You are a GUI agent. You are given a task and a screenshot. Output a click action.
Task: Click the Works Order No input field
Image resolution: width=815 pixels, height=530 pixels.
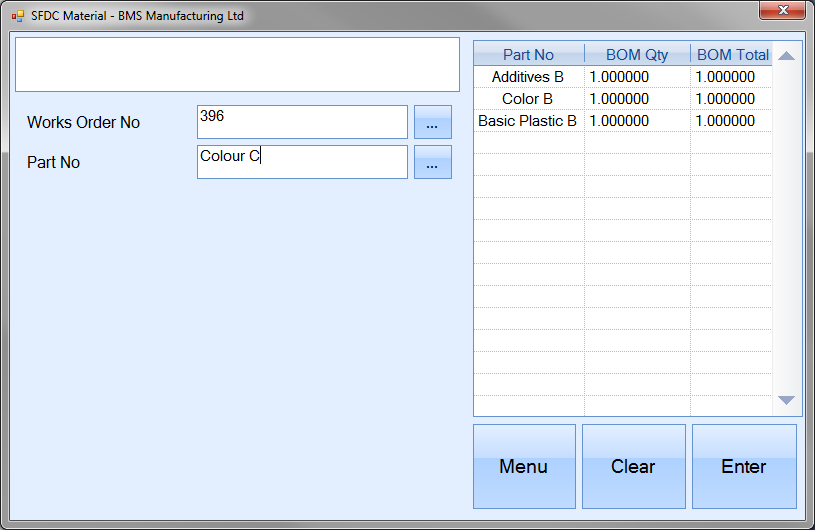(302, 122)
